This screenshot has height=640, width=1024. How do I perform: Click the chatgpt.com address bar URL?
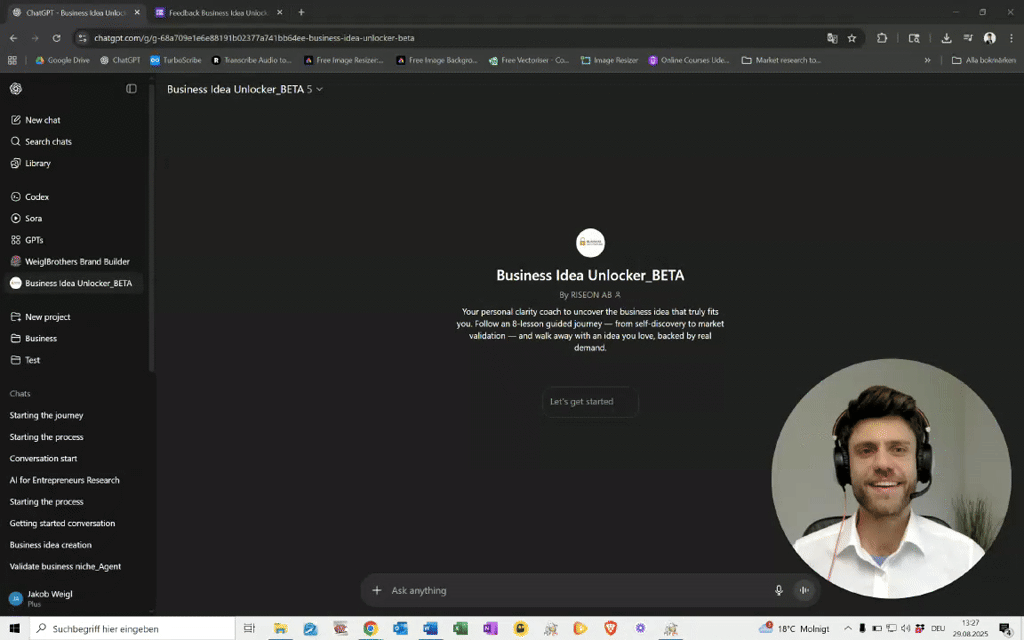254,38
